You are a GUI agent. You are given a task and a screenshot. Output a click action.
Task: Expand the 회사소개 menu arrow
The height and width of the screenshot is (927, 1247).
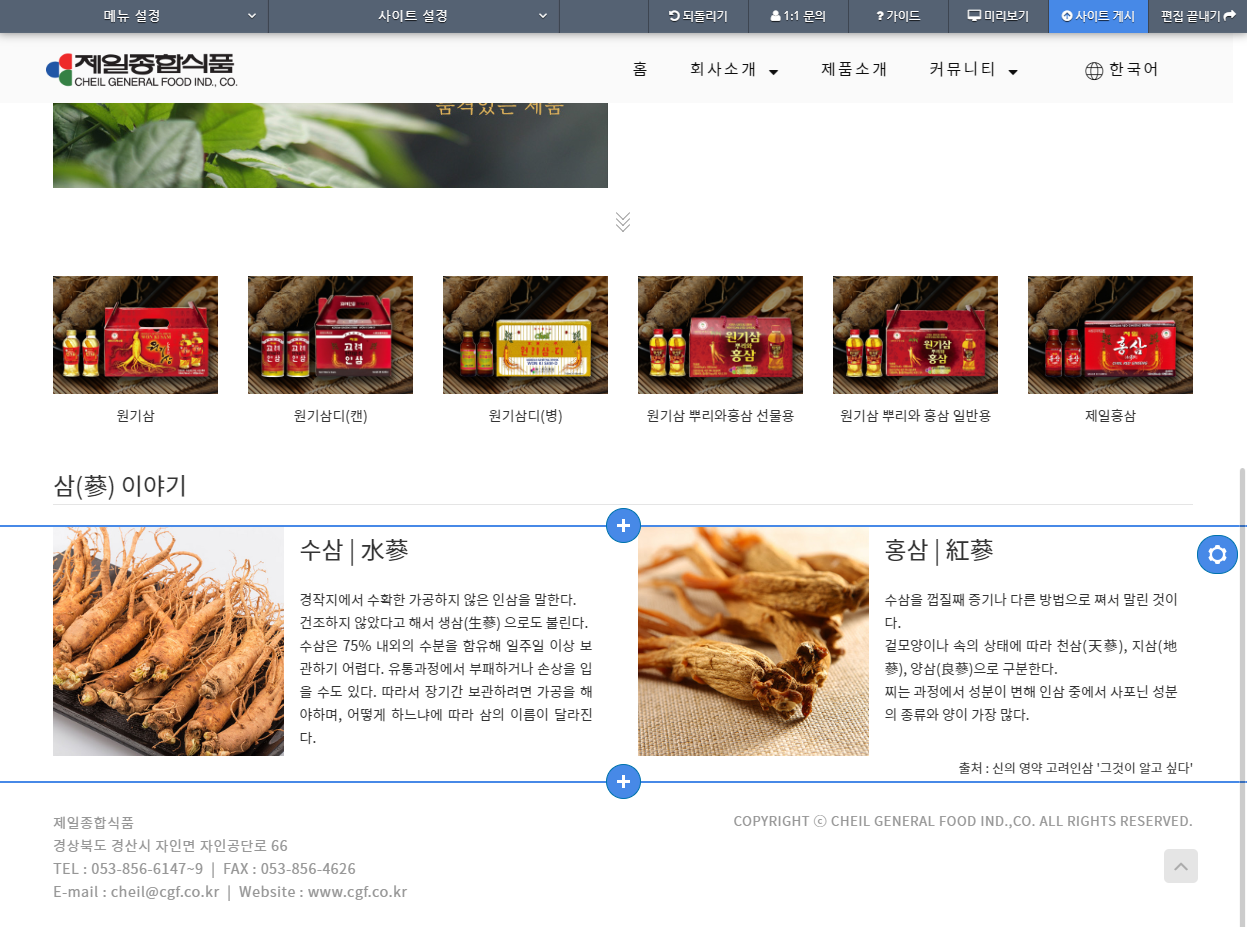(x=774, y=71)
